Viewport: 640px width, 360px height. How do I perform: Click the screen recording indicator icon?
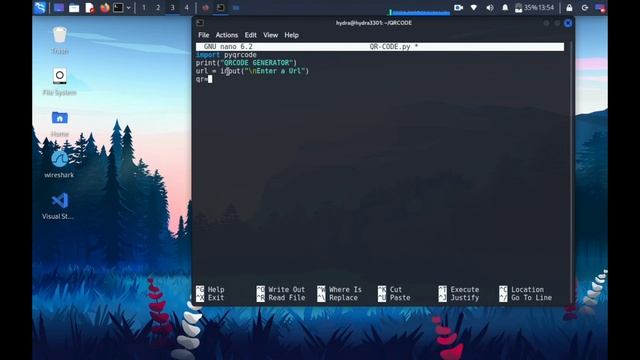click(x=458, y=7)
